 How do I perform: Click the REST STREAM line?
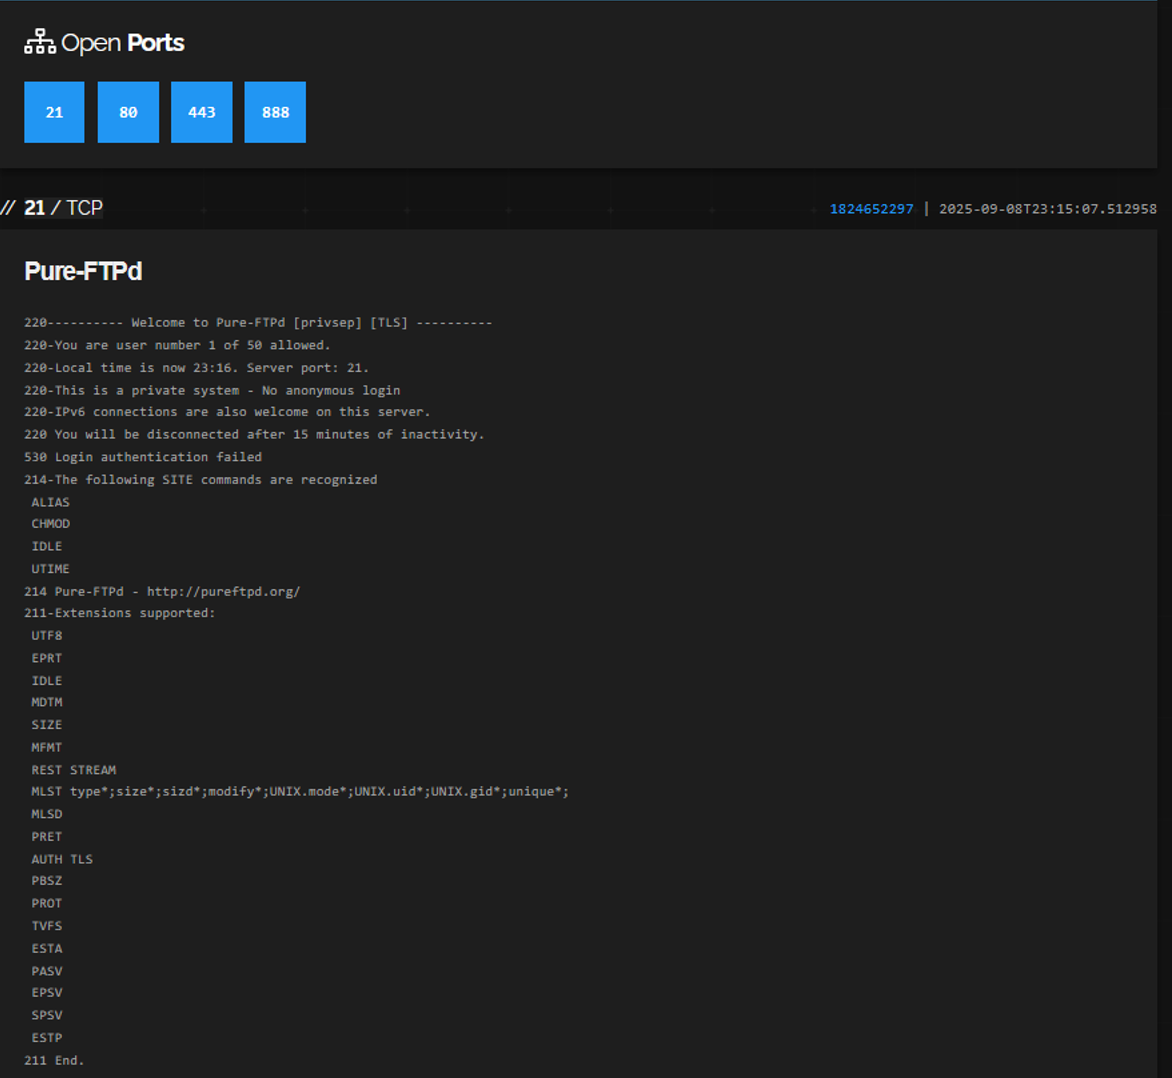coord(73,769)
